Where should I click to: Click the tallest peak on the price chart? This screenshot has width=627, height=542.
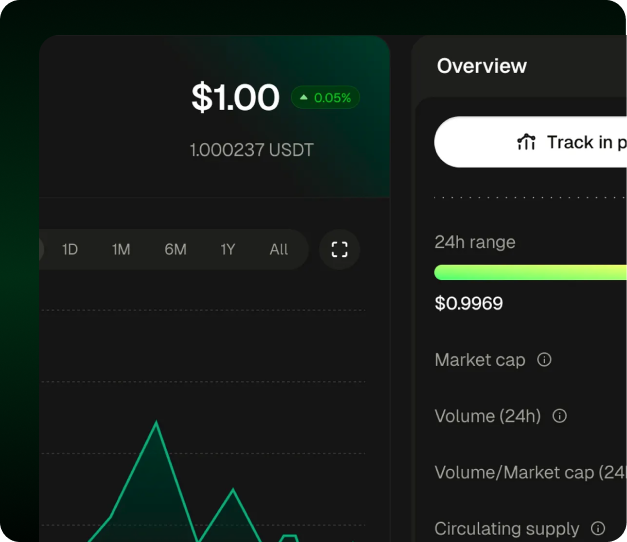tap(156, 424)
